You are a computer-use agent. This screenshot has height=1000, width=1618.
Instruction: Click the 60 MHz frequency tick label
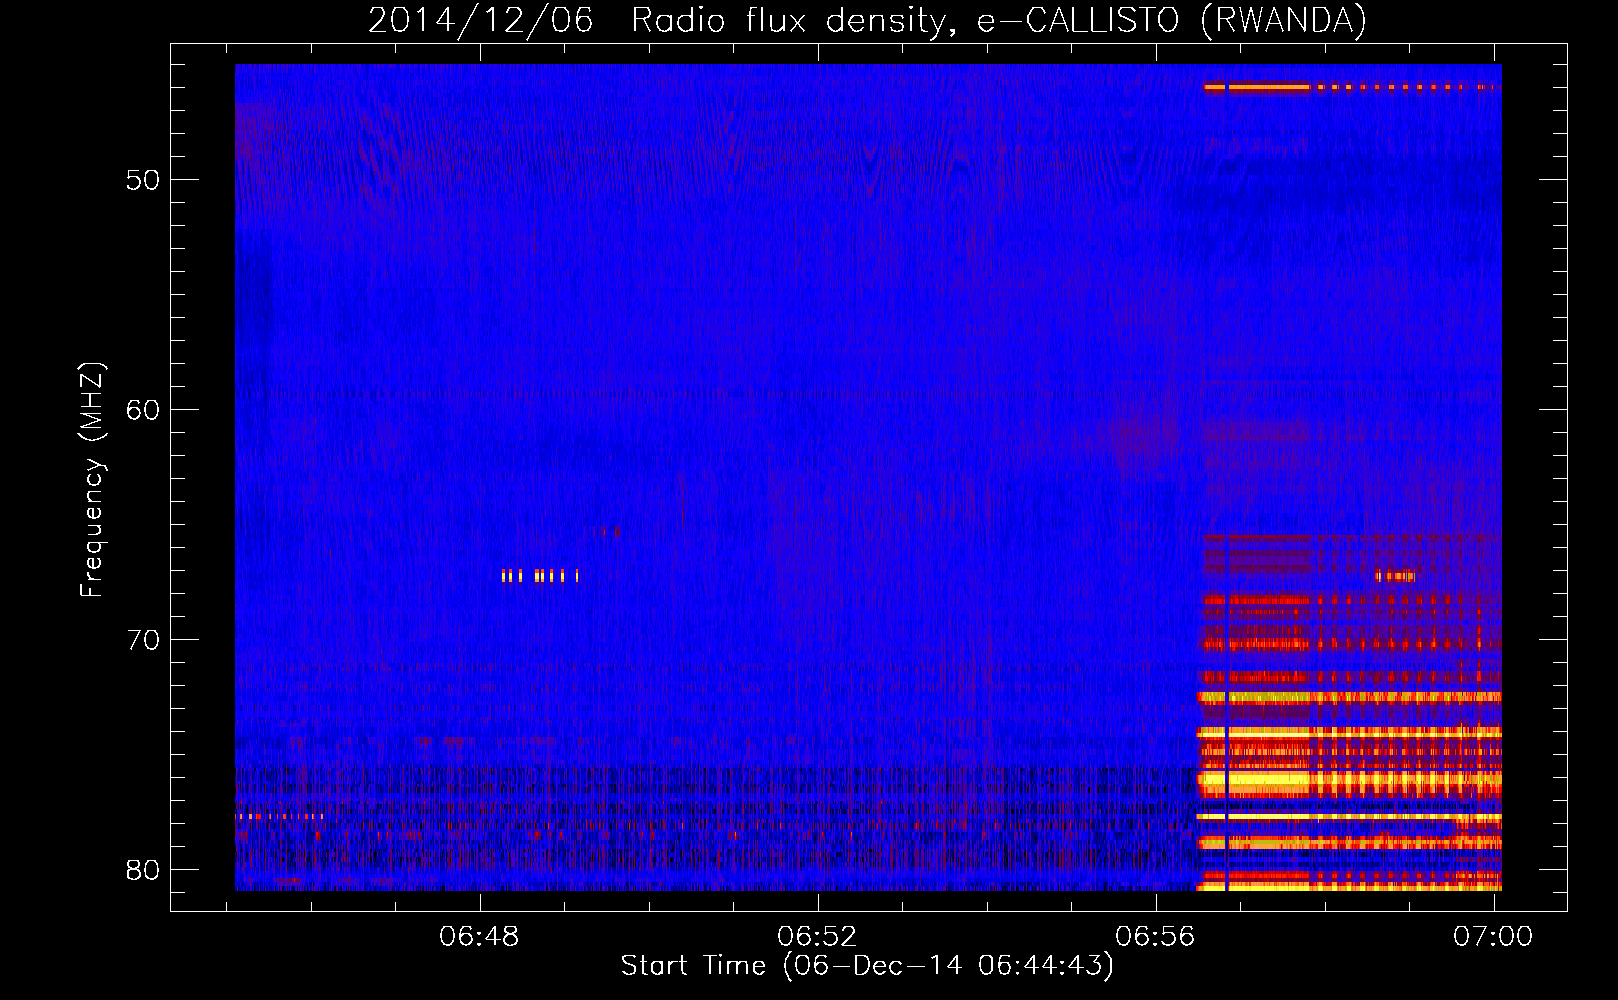coord(143,410)
